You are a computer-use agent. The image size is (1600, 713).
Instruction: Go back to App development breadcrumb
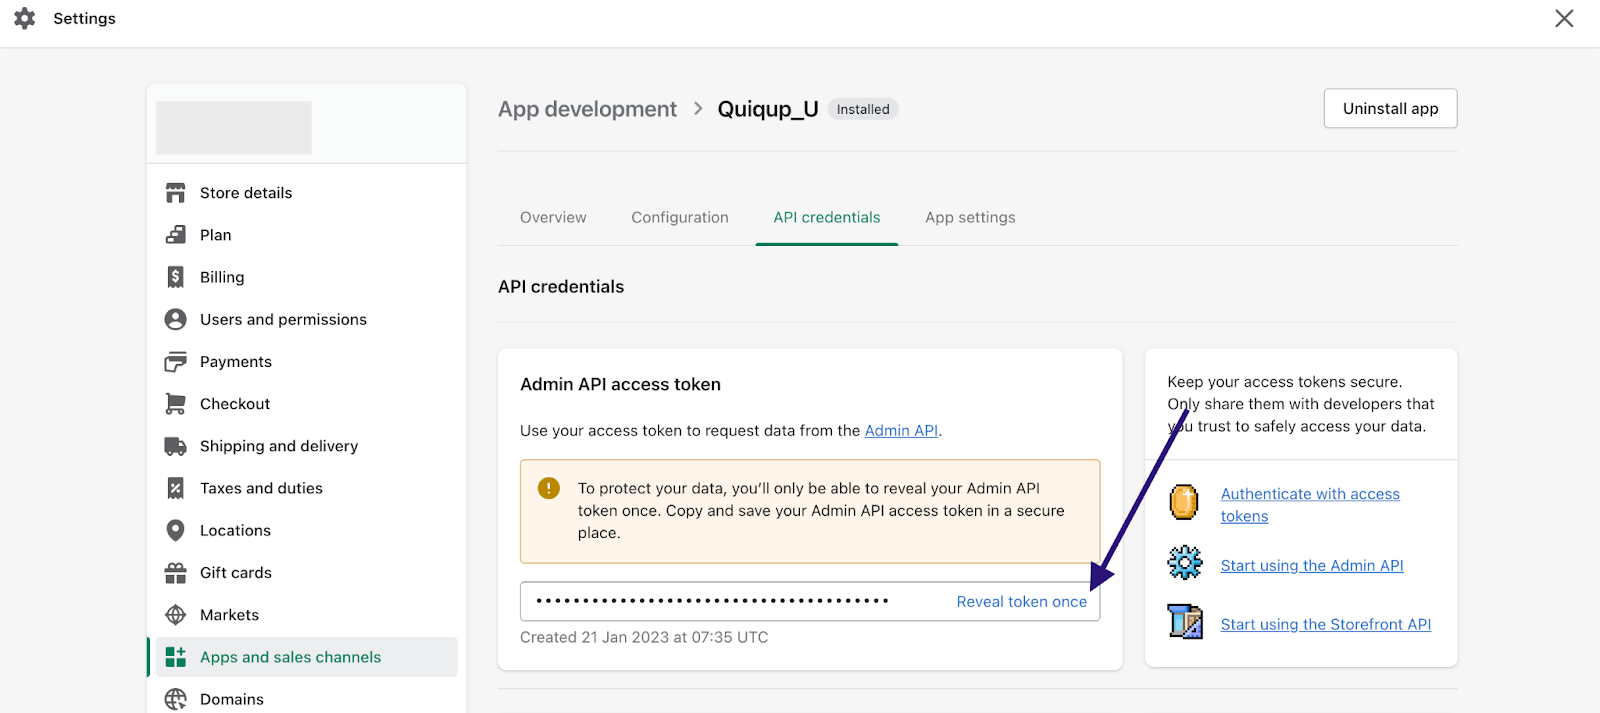tap(587, 109)
